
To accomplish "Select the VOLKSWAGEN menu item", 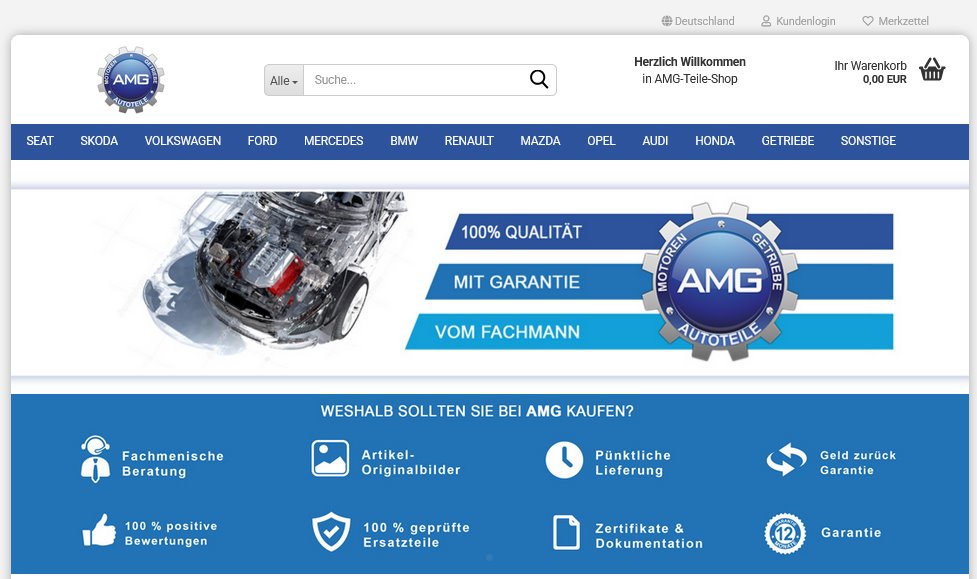I will [183, 141].
